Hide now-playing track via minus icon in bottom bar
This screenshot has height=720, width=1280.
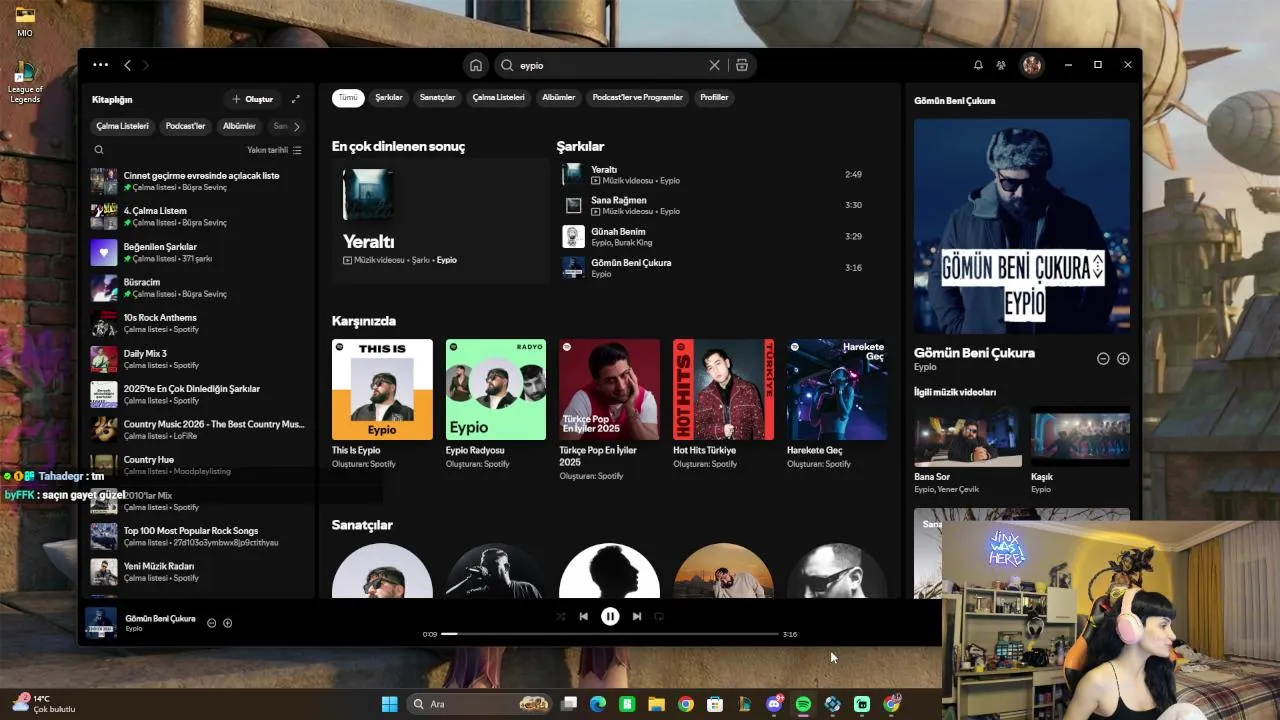tap(211, 623)
